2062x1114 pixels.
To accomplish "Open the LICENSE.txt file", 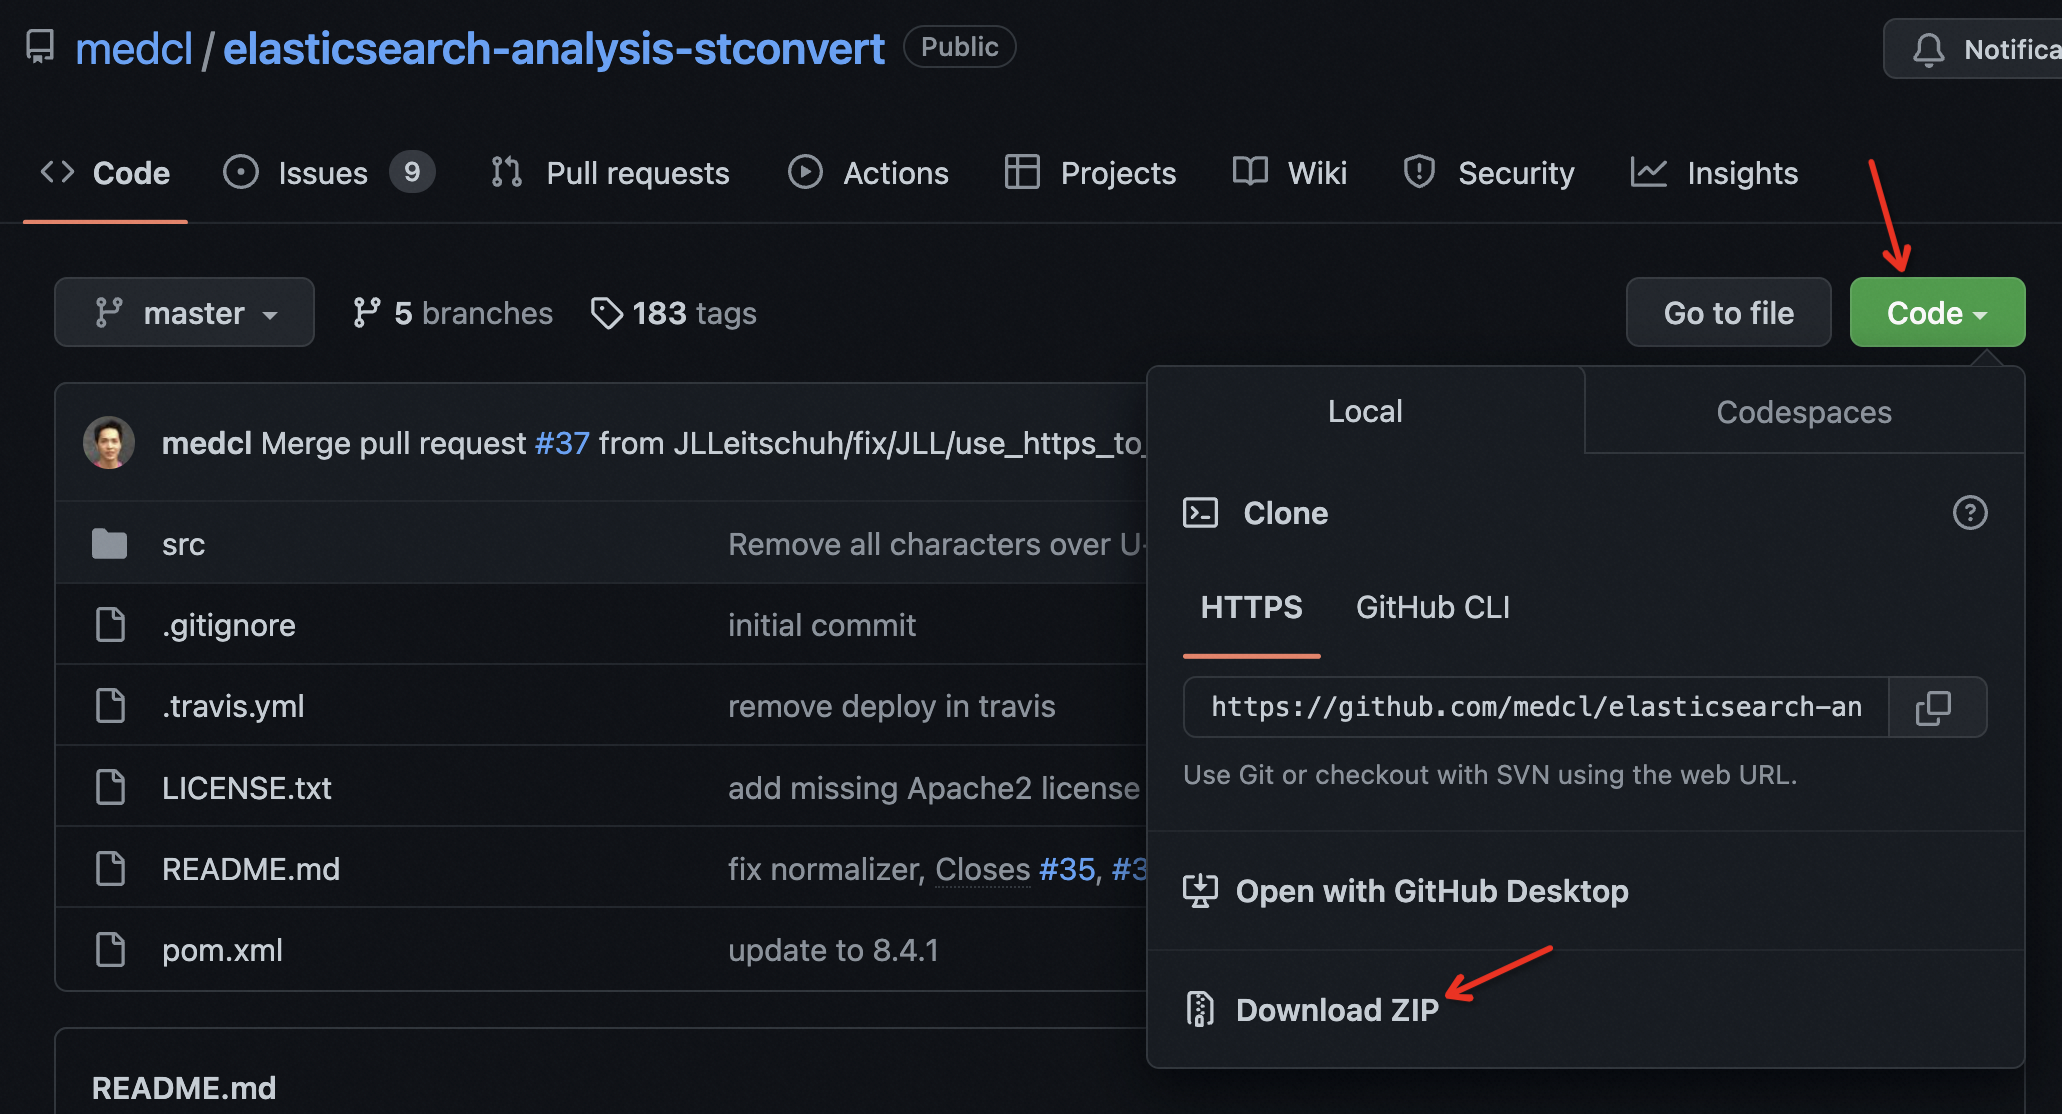I will (246, 788).
